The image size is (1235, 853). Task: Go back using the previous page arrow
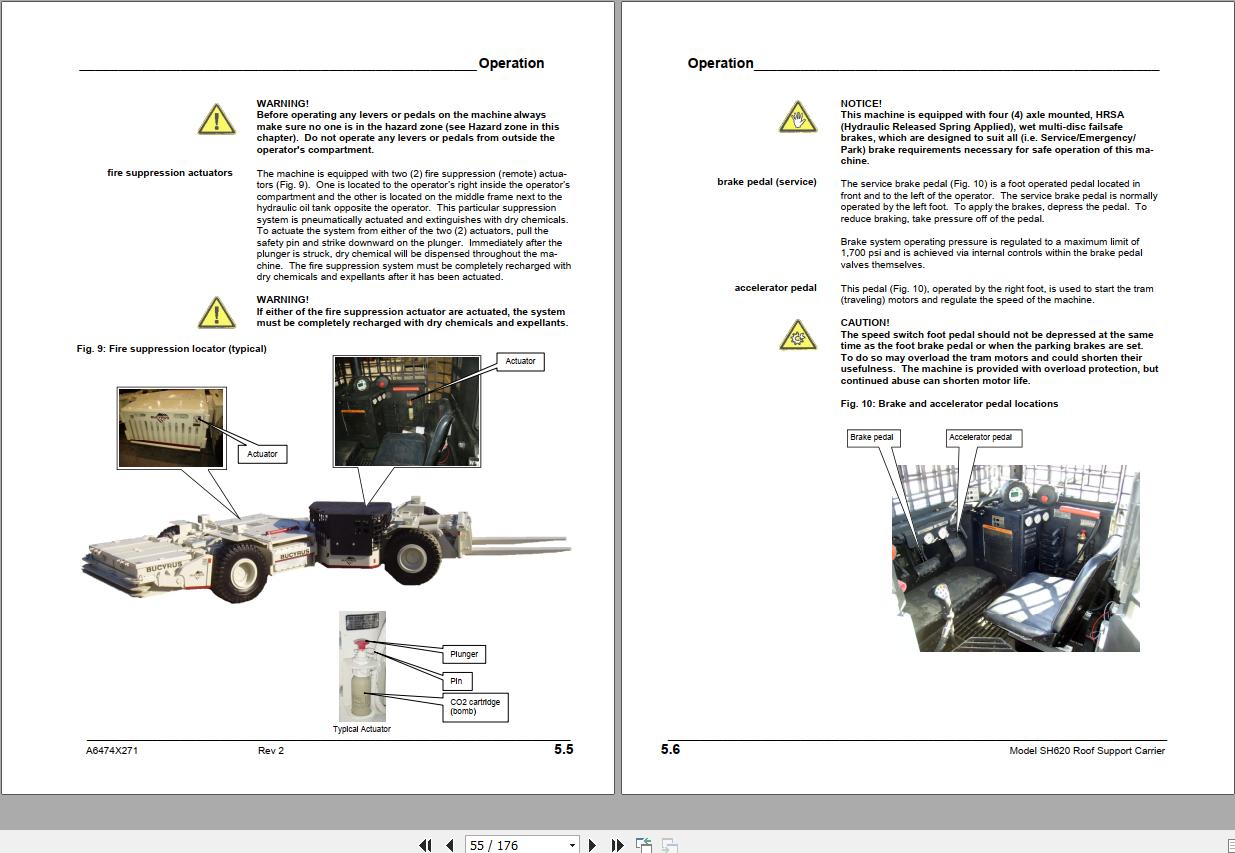449,845
